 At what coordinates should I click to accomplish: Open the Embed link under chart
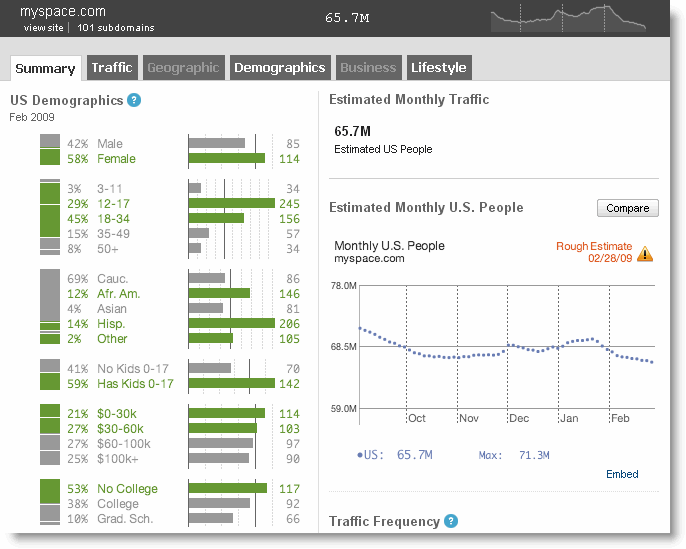(x=622, y=474)
